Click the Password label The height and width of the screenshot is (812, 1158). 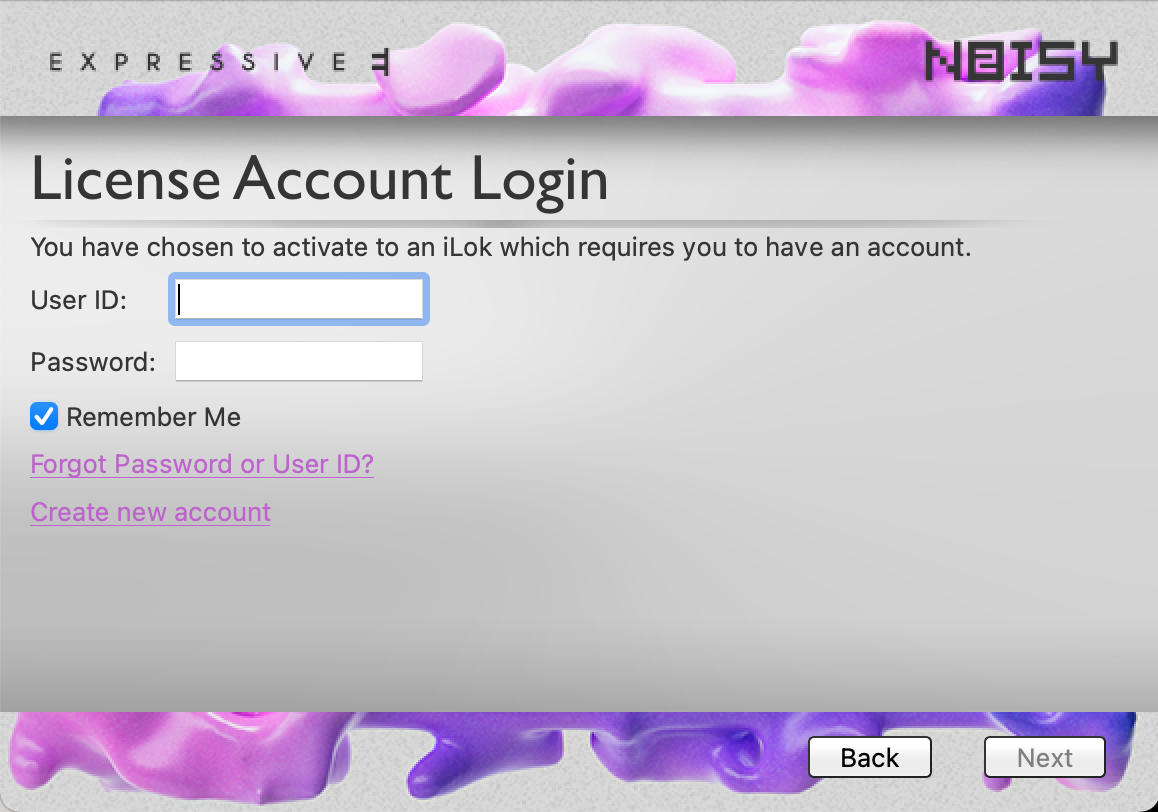coord(93,362)
